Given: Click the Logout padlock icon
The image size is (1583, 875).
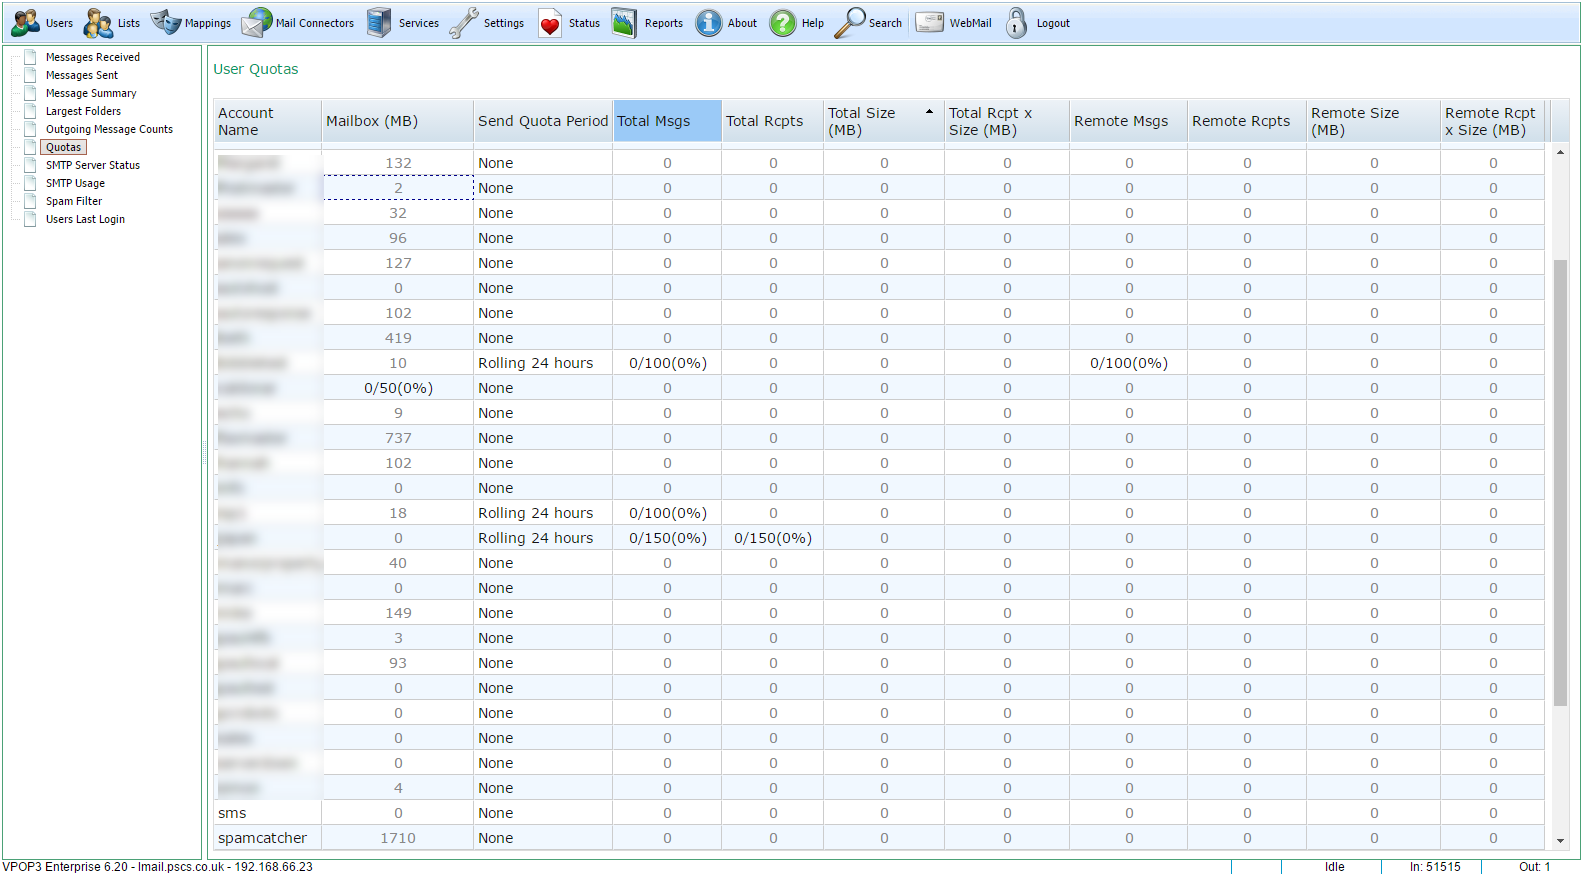Looking at the screenshot, I should point(1016,23).
